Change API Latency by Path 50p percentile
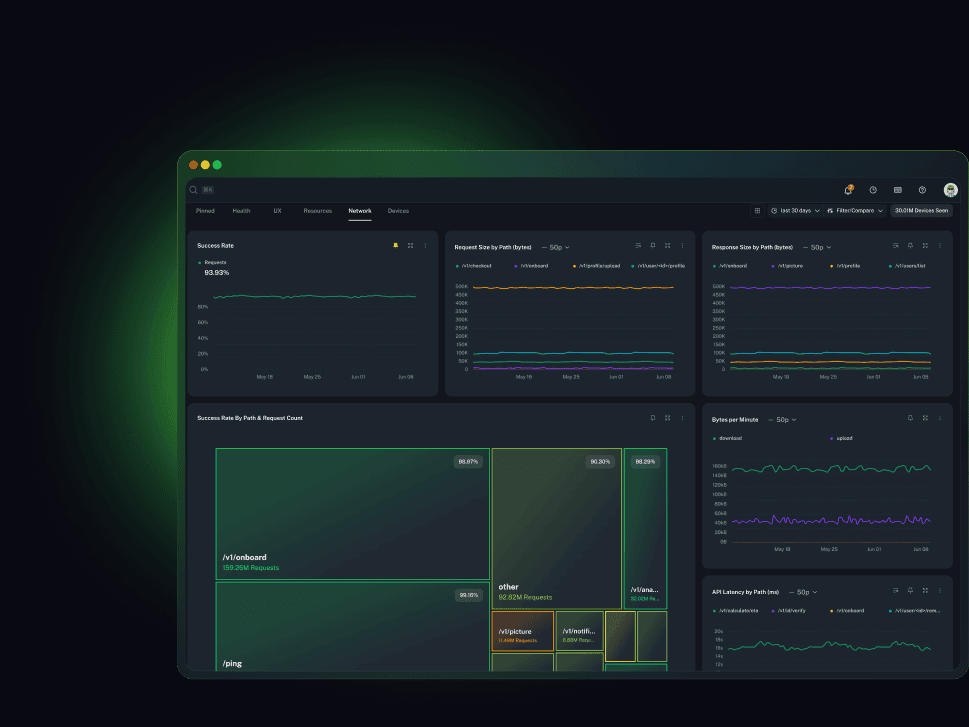Screen dimensions: 969x727 (803, 592)
